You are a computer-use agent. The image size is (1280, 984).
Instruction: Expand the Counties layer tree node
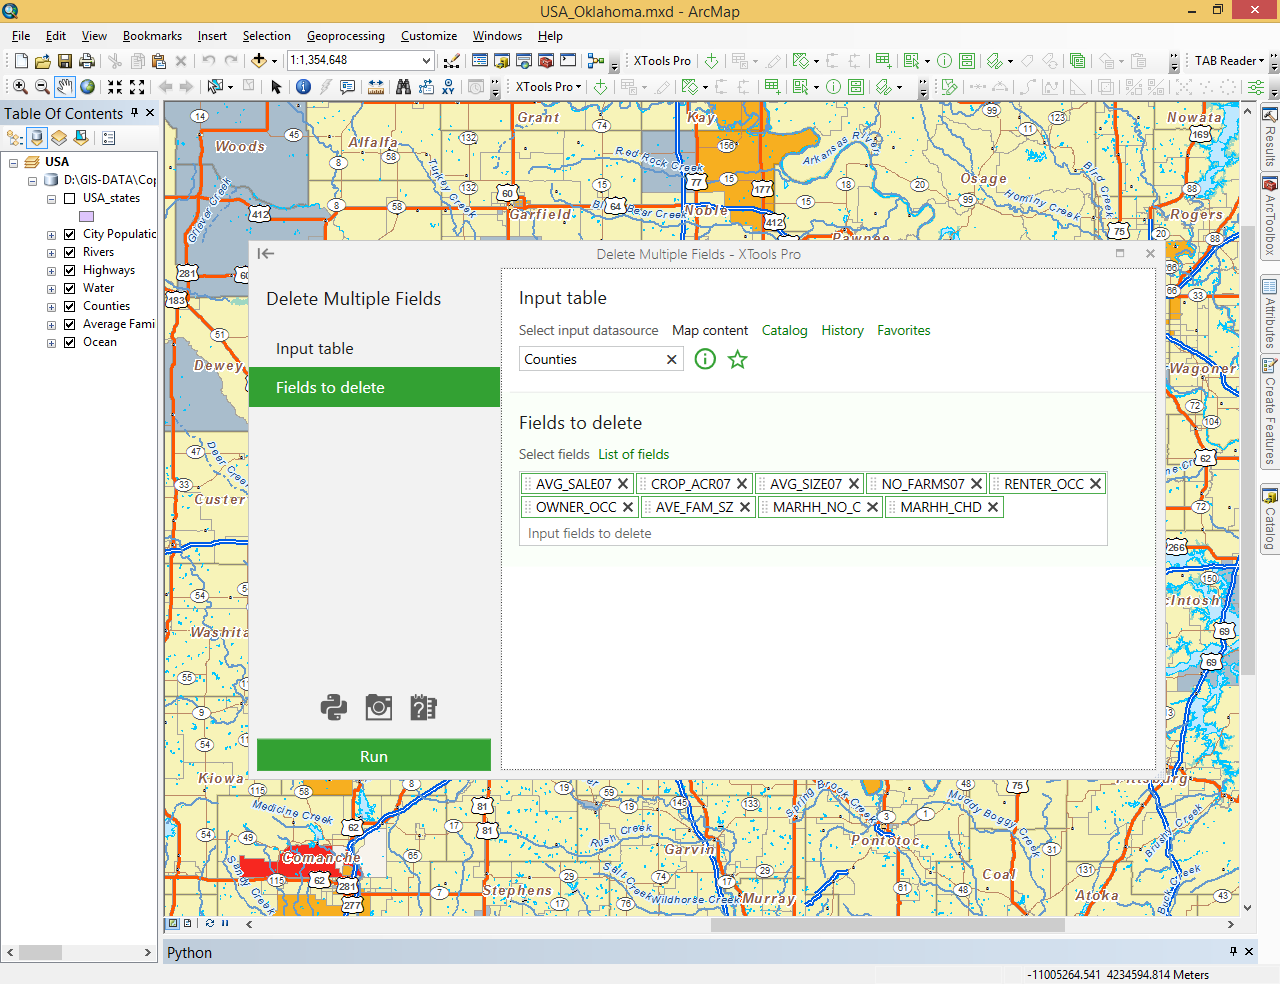coord(51,307)
